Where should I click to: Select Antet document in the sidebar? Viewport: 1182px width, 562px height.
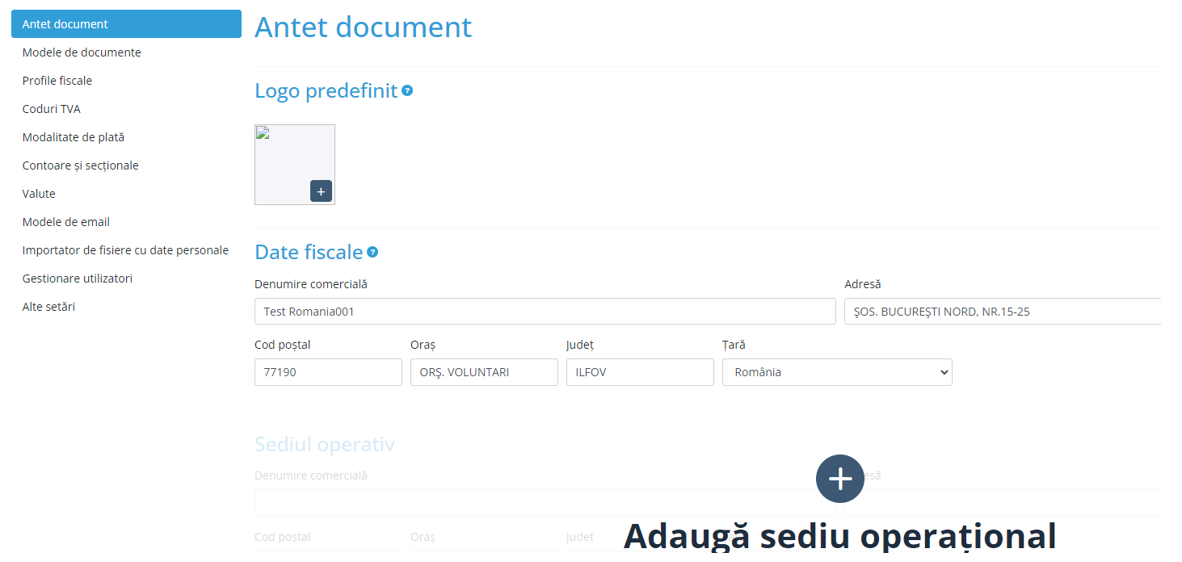126,24
